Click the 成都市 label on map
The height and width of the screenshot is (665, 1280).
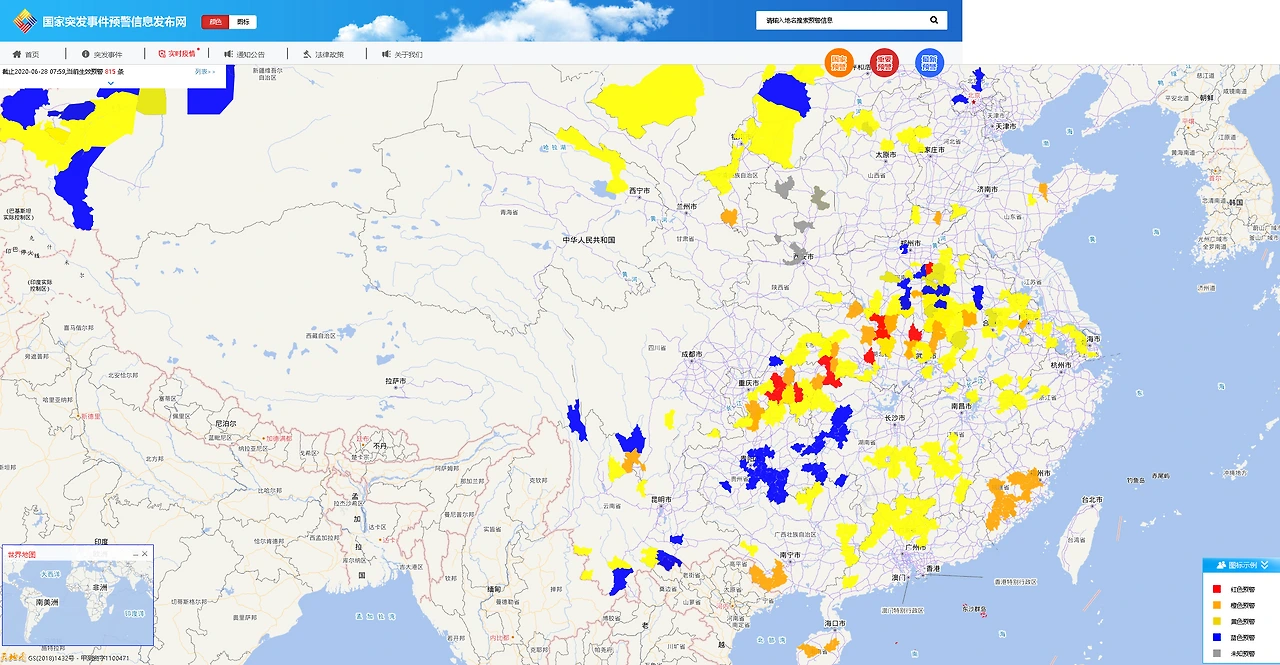pos(692,354)
